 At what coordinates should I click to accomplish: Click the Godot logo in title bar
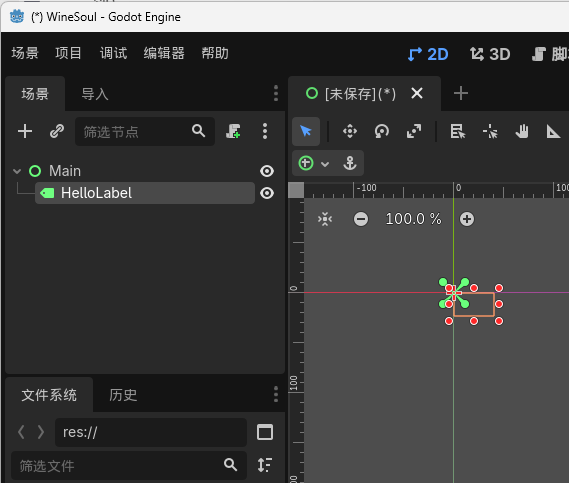[x=17, y=17]
